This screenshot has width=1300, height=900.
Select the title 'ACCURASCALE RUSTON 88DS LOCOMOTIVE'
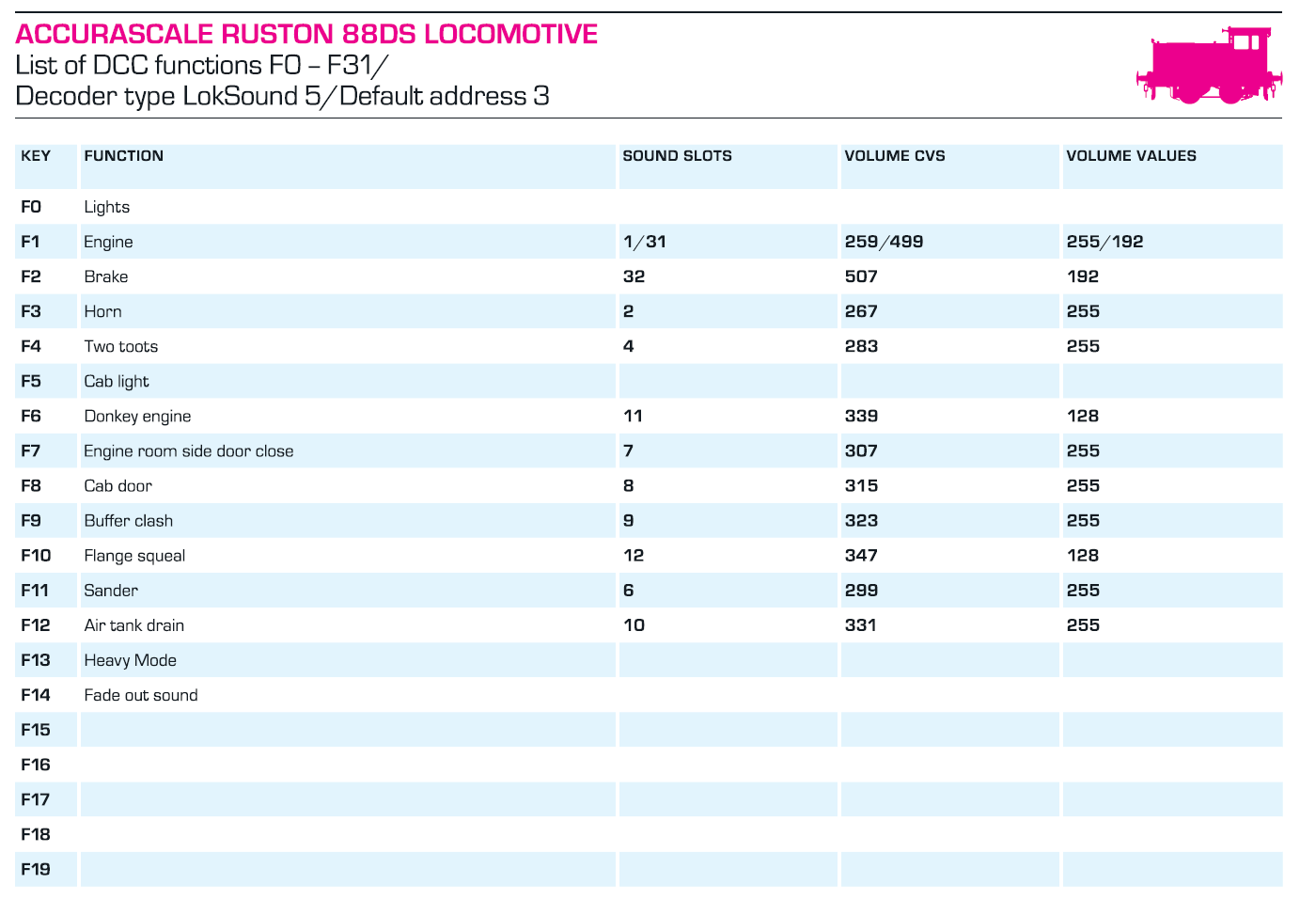pos(307,35)
